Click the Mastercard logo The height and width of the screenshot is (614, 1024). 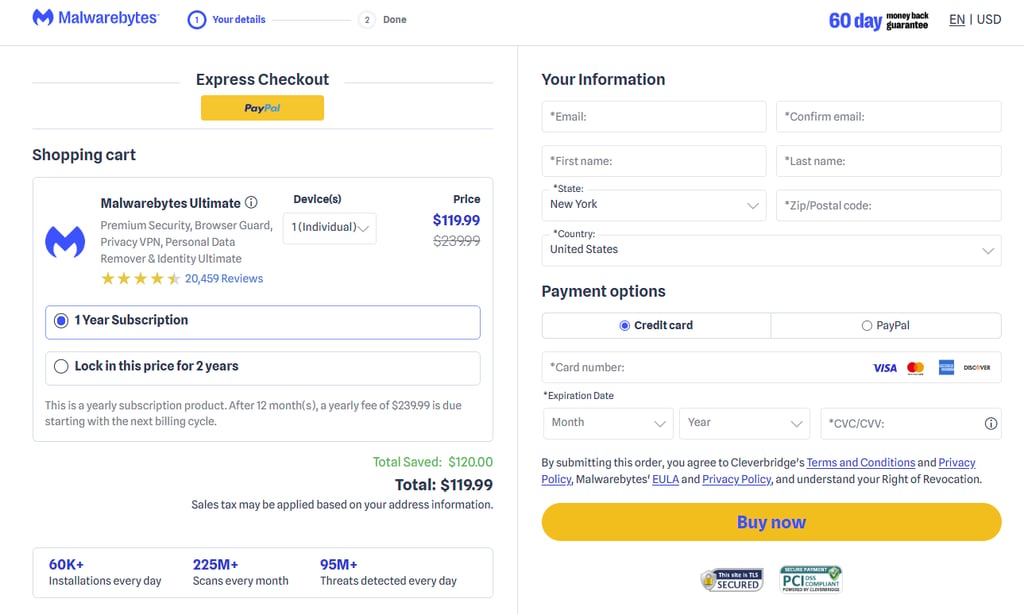pyautogui.click(x=916, y=368)
